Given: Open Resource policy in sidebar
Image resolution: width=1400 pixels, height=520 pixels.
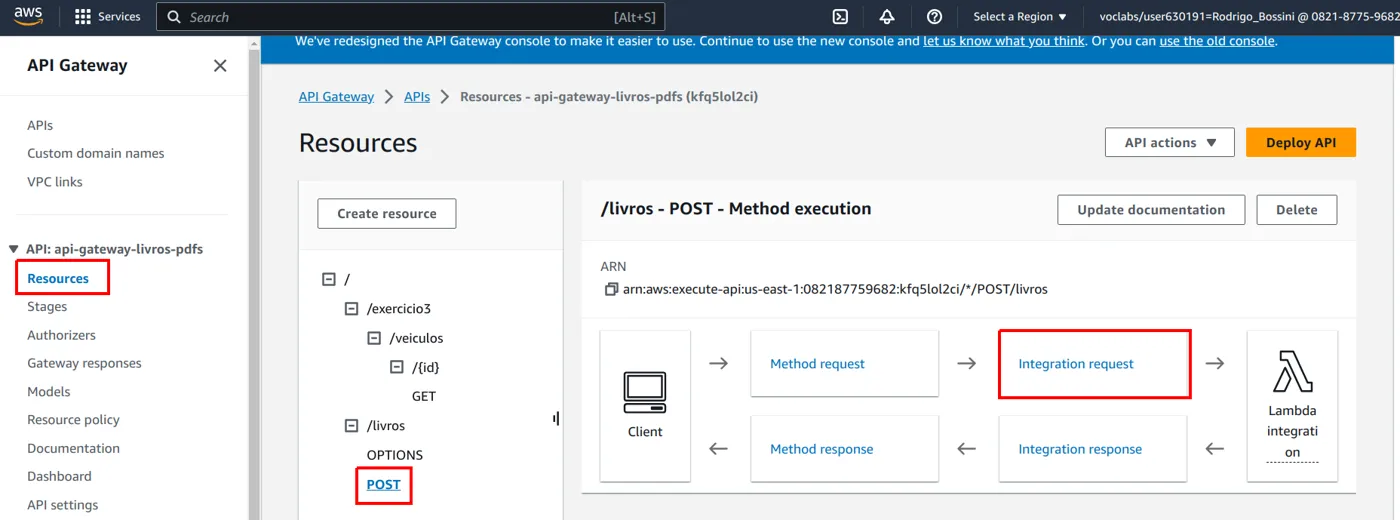Looking at the screenshot, I should click(73, 420).
